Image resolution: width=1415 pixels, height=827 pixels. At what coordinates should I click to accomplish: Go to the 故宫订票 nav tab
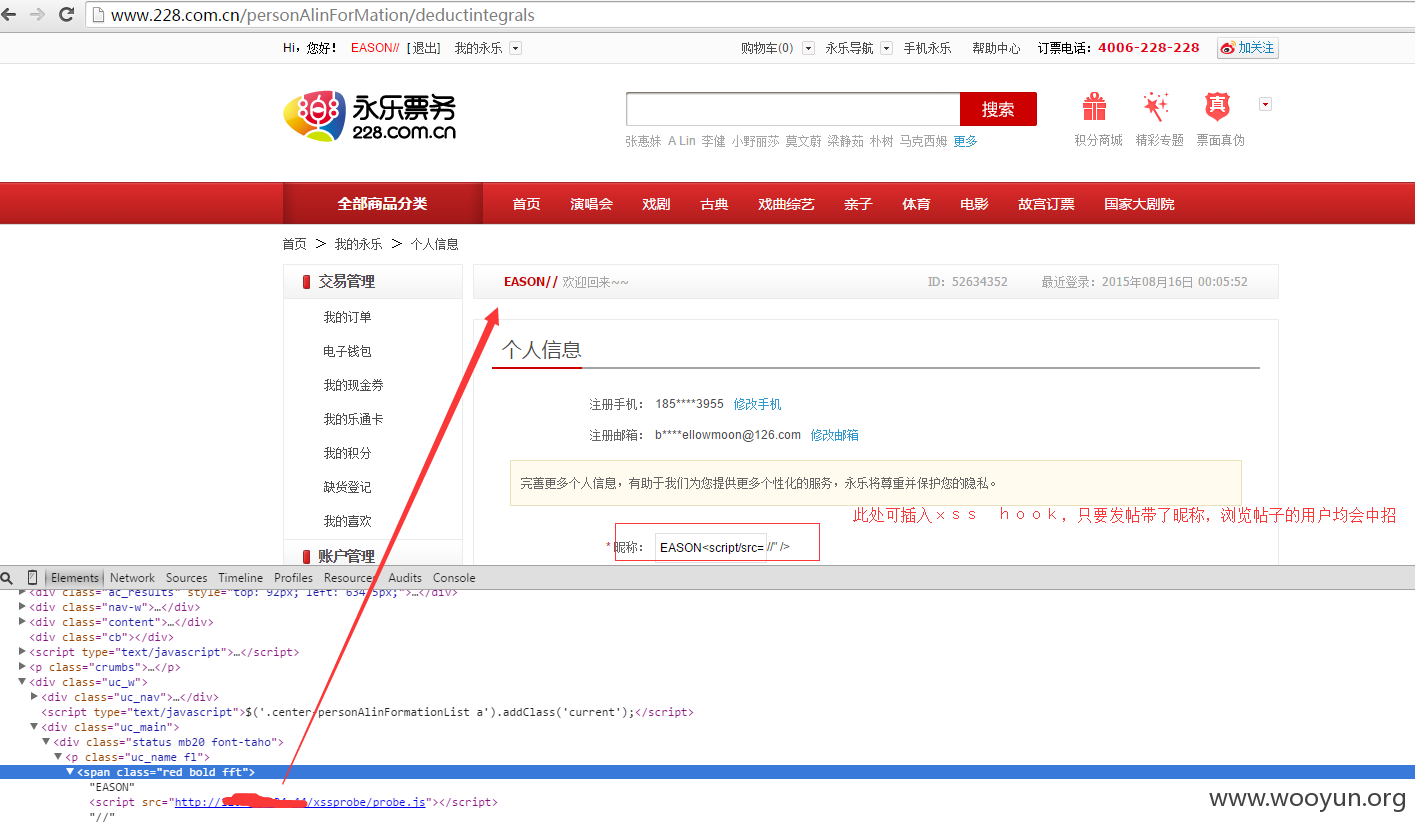pos(1046,204)
